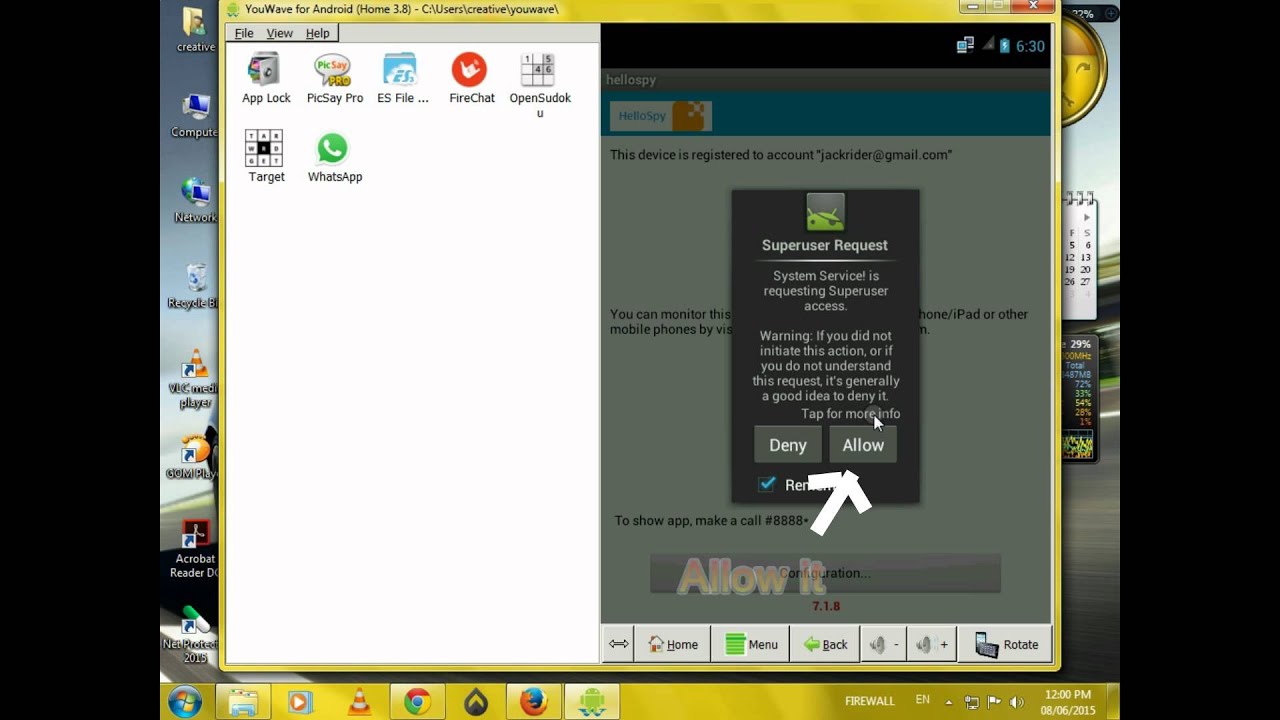Lower volume with the speaker minus button
The width and height of the screenshot is (1280, 720).
pos(883,645)
